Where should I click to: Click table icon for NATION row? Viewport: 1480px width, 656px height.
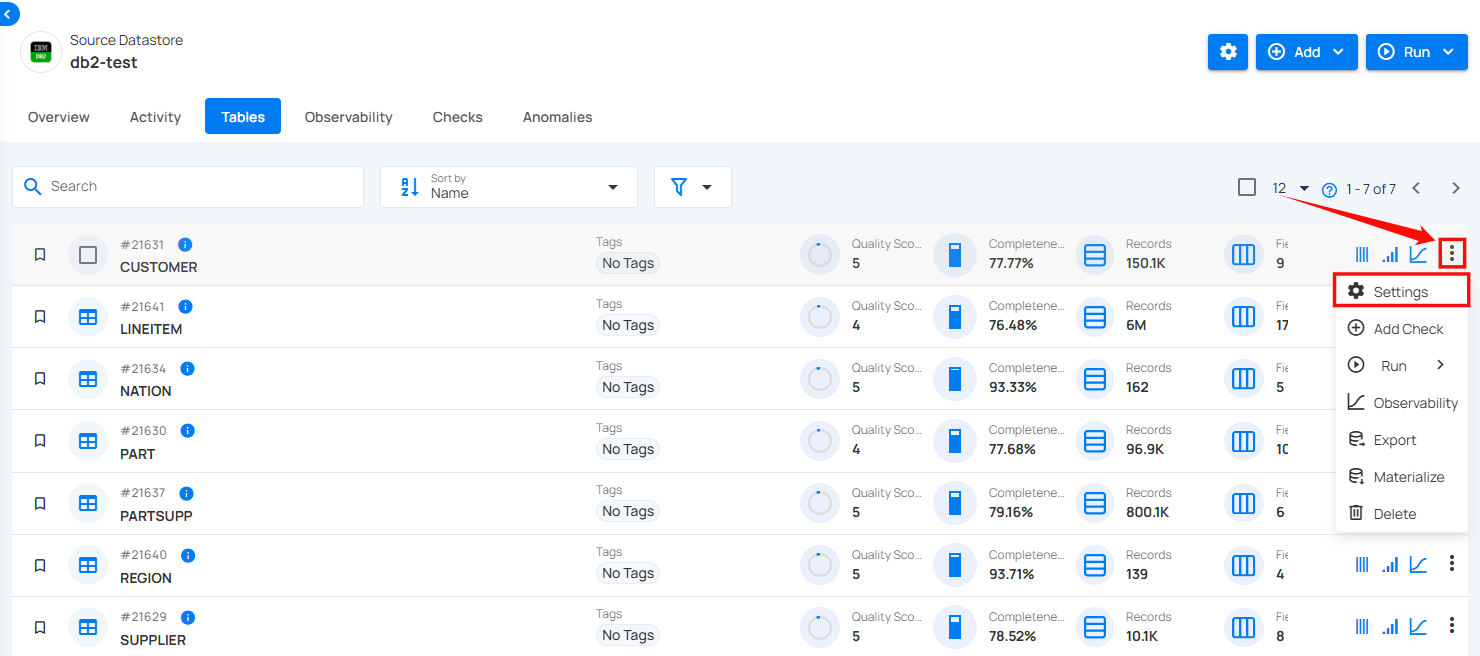pos(88,379)
